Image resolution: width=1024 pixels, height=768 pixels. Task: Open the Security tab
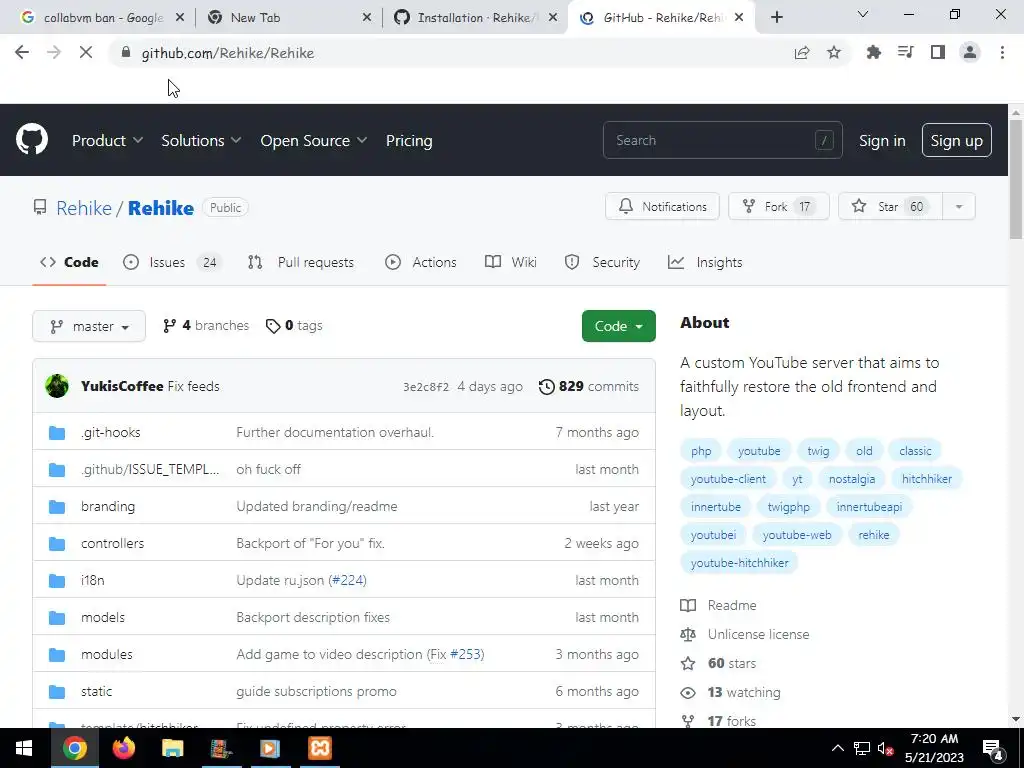click(602, 262)
